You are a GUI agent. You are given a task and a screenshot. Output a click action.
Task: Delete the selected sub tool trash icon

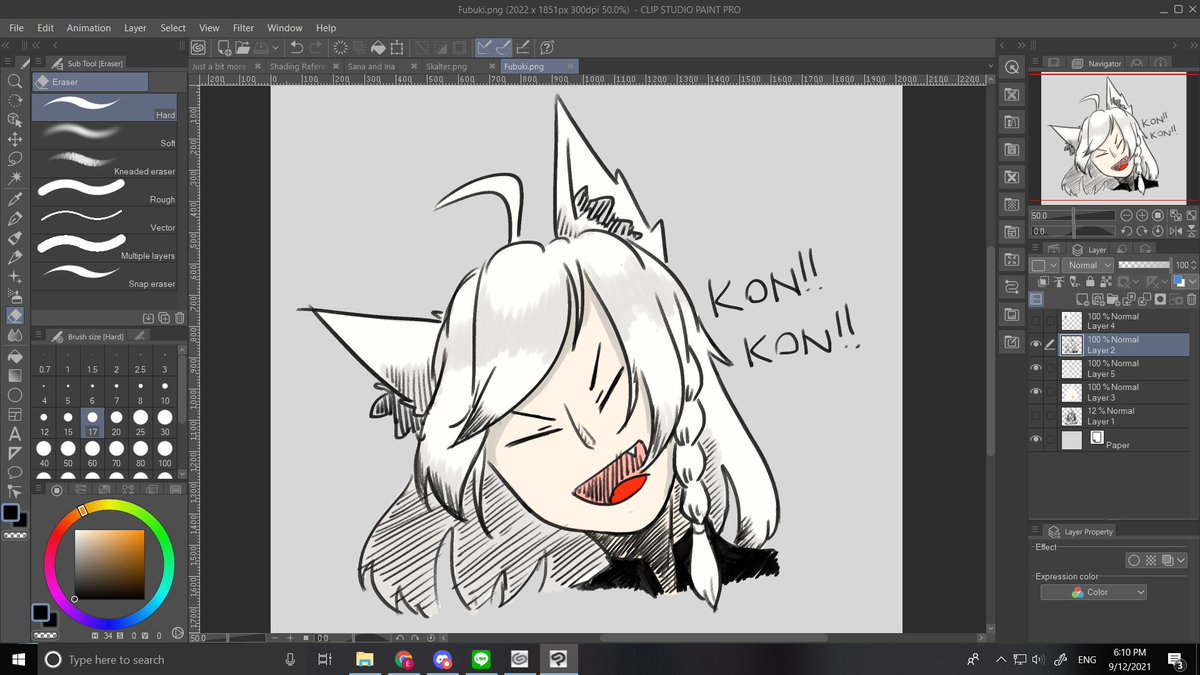click(x=179, y=318)
